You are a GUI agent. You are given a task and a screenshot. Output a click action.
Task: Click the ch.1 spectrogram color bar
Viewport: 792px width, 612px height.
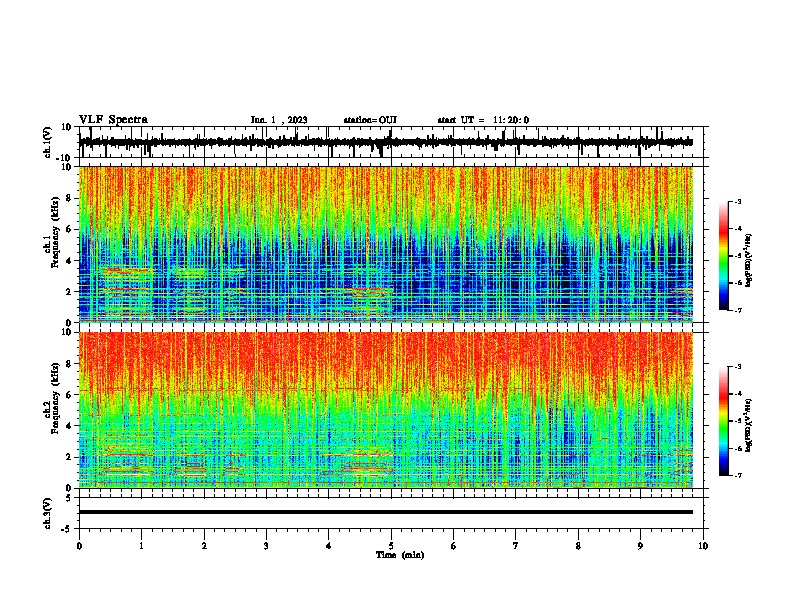click(x=724, y=256)
